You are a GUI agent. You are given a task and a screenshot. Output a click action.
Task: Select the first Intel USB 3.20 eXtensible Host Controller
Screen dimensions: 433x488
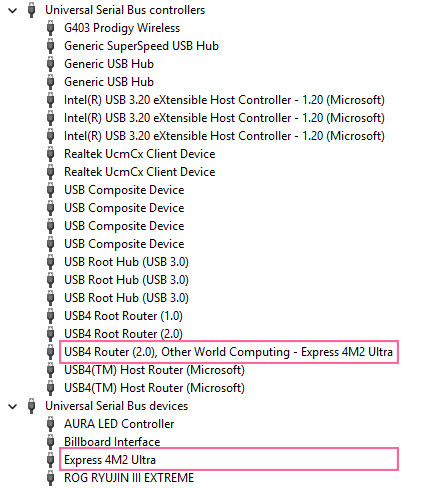click(224, 100)
